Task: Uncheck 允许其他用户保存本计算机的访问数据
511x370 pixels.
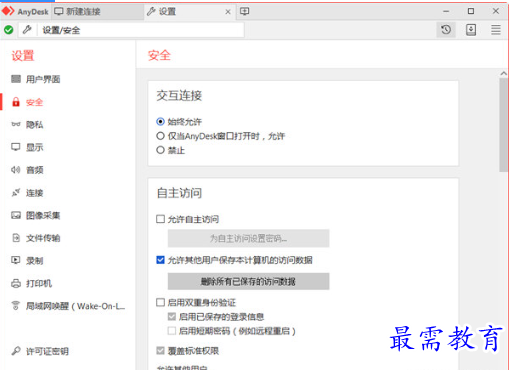Action: tap(160, 260)
